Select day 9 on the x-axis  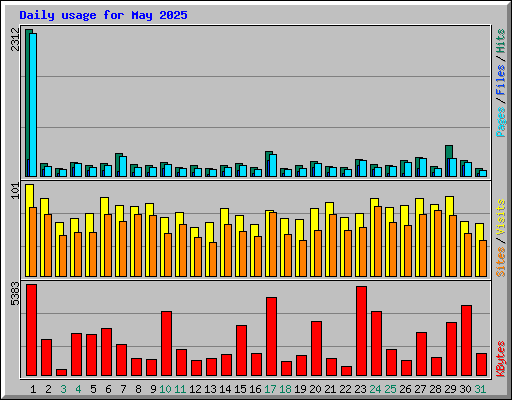point(153,389)
